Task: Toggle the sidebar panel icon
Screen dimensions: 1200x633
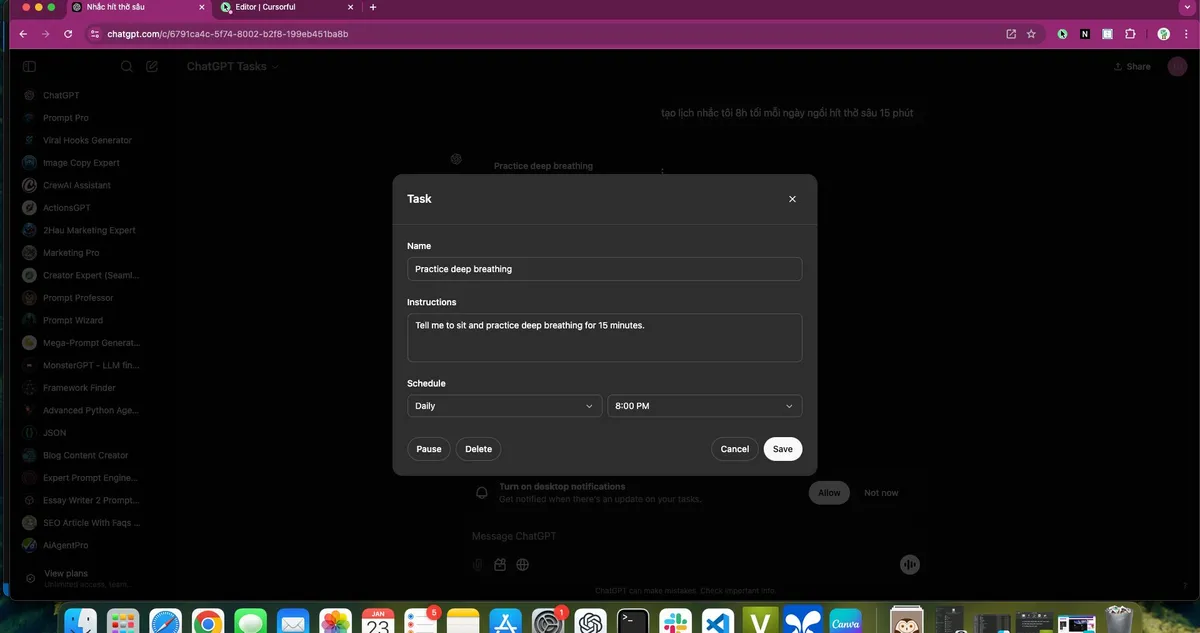Action: [x=29, y=67]
